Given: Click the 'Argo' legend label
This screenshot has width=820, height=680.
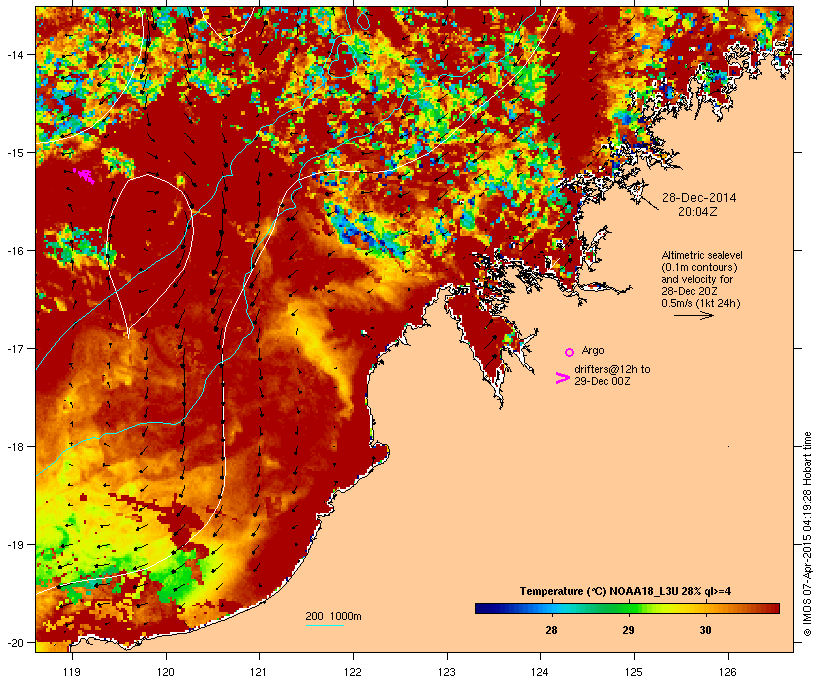Looking at the screenshot, I should [593, 350].
